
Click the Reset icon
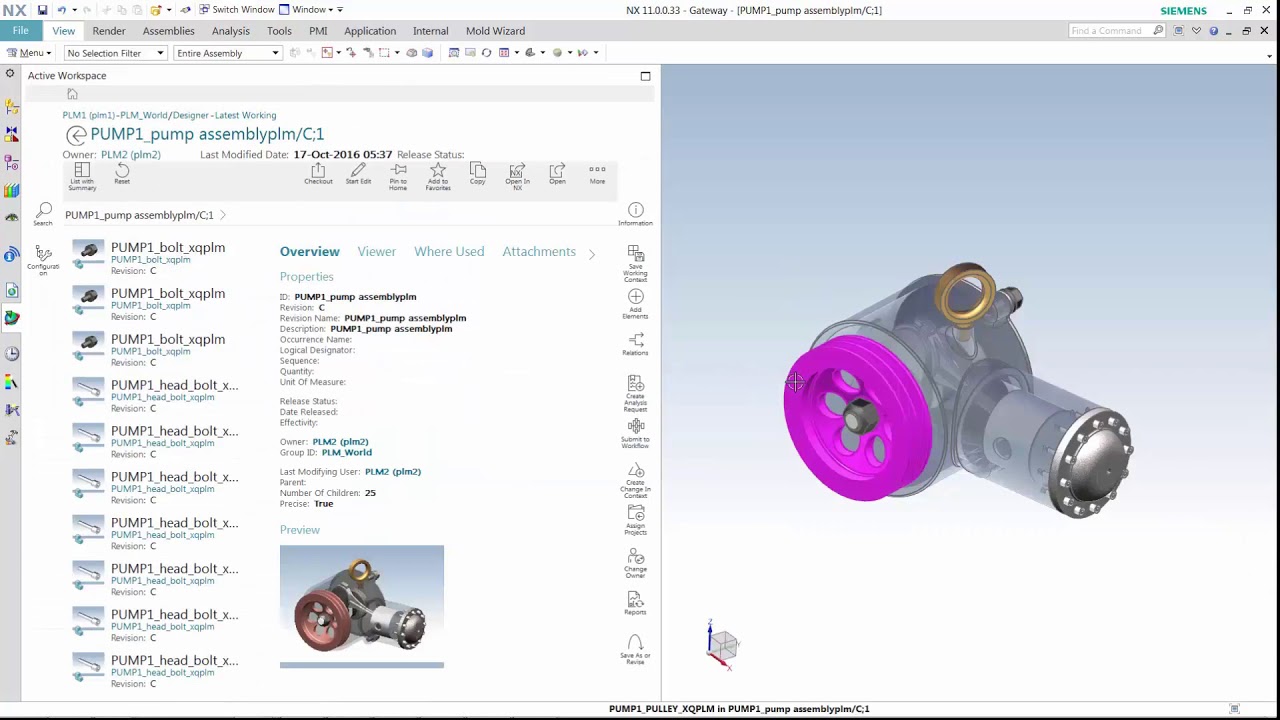point(122,174)
